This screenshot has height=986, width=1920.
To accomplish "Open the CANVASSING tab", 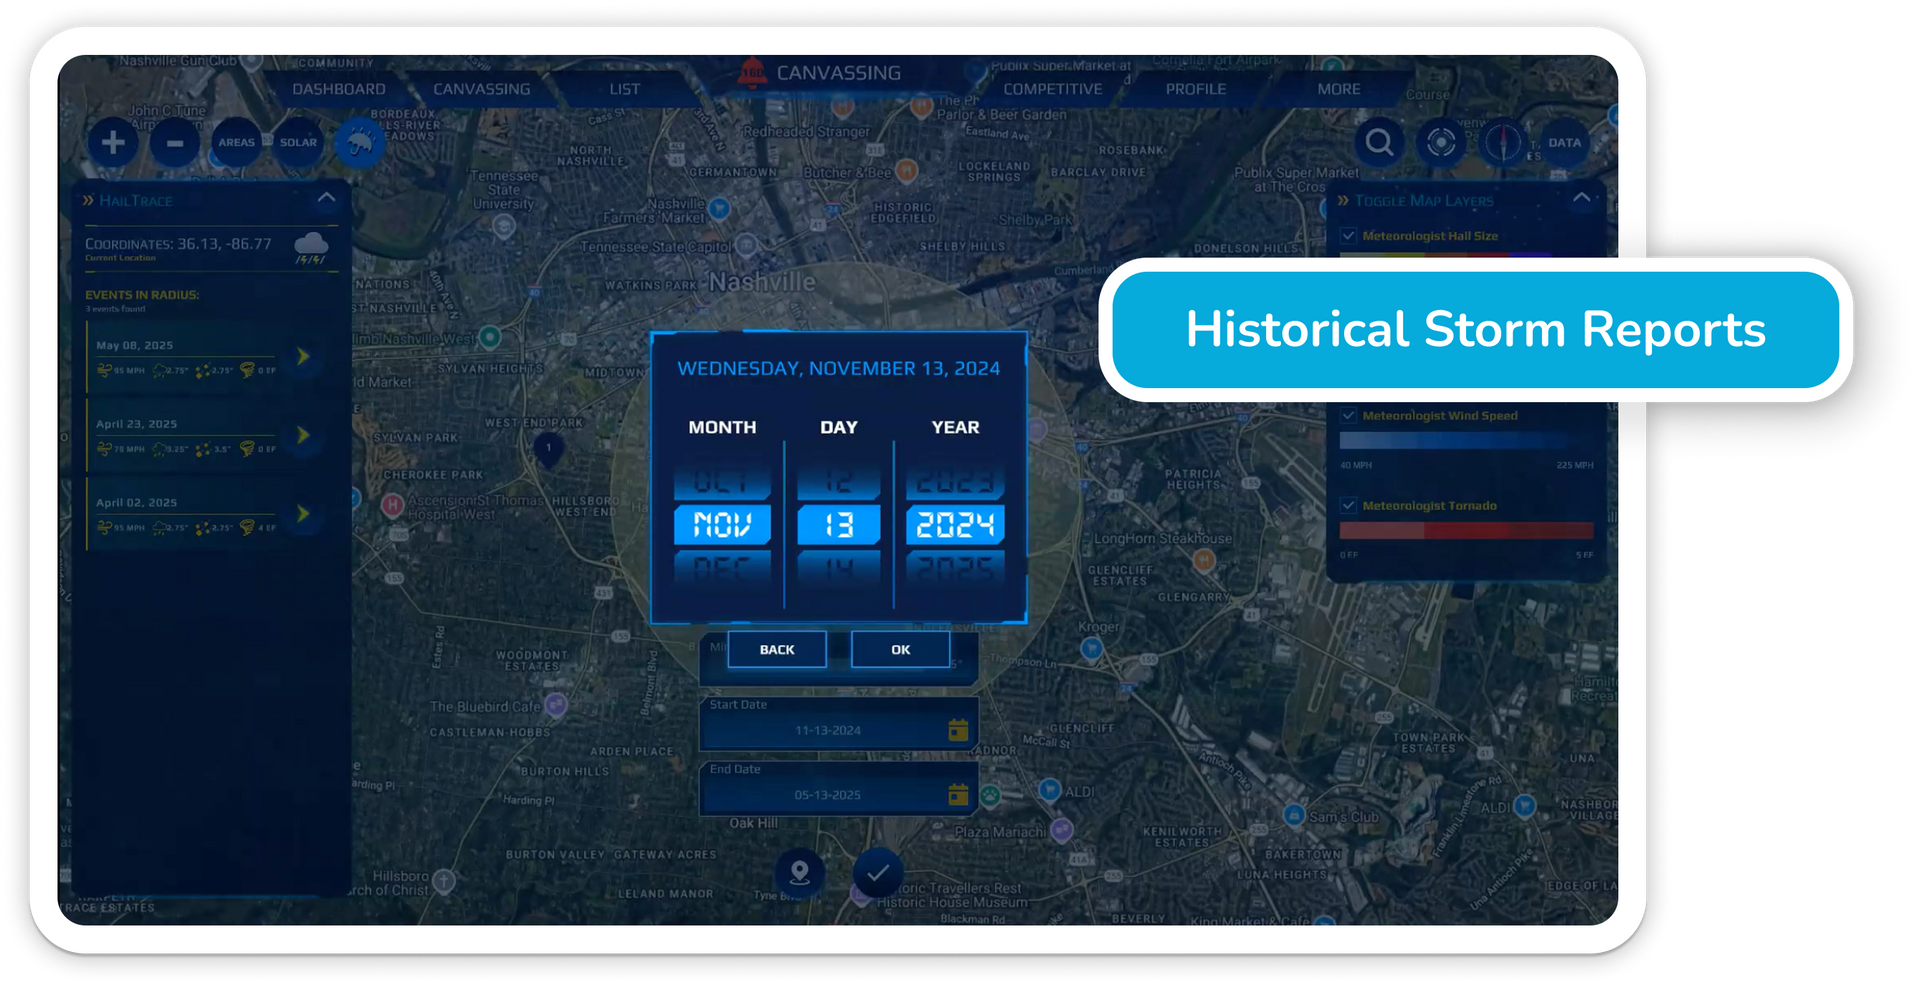I will (482, 89).
